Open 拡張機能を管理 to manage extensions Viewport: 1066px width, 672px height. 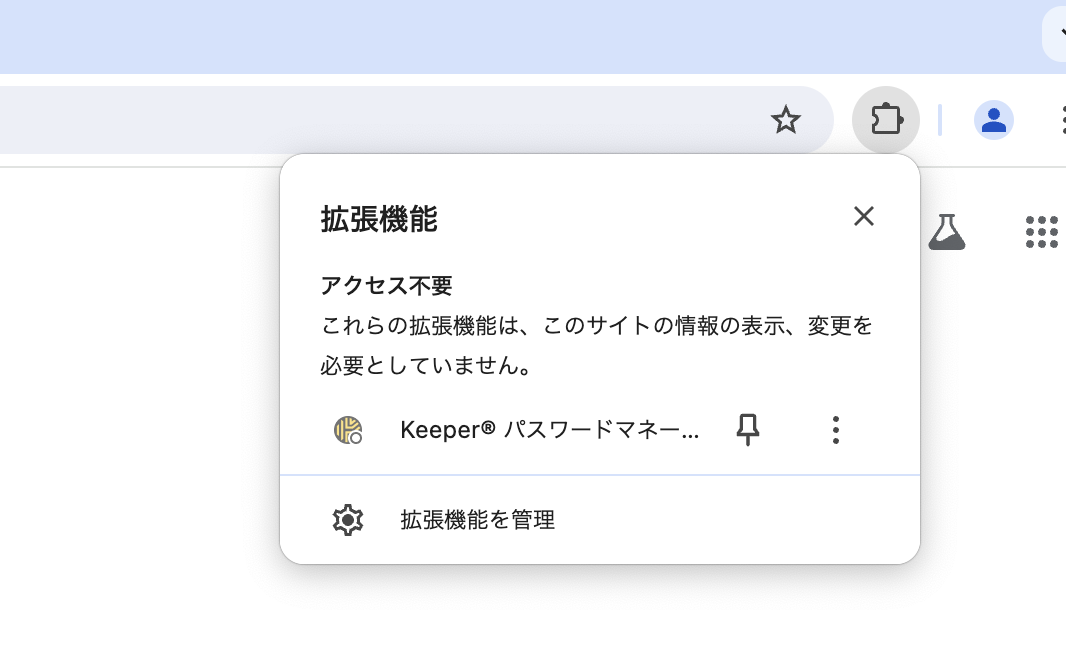478,520
